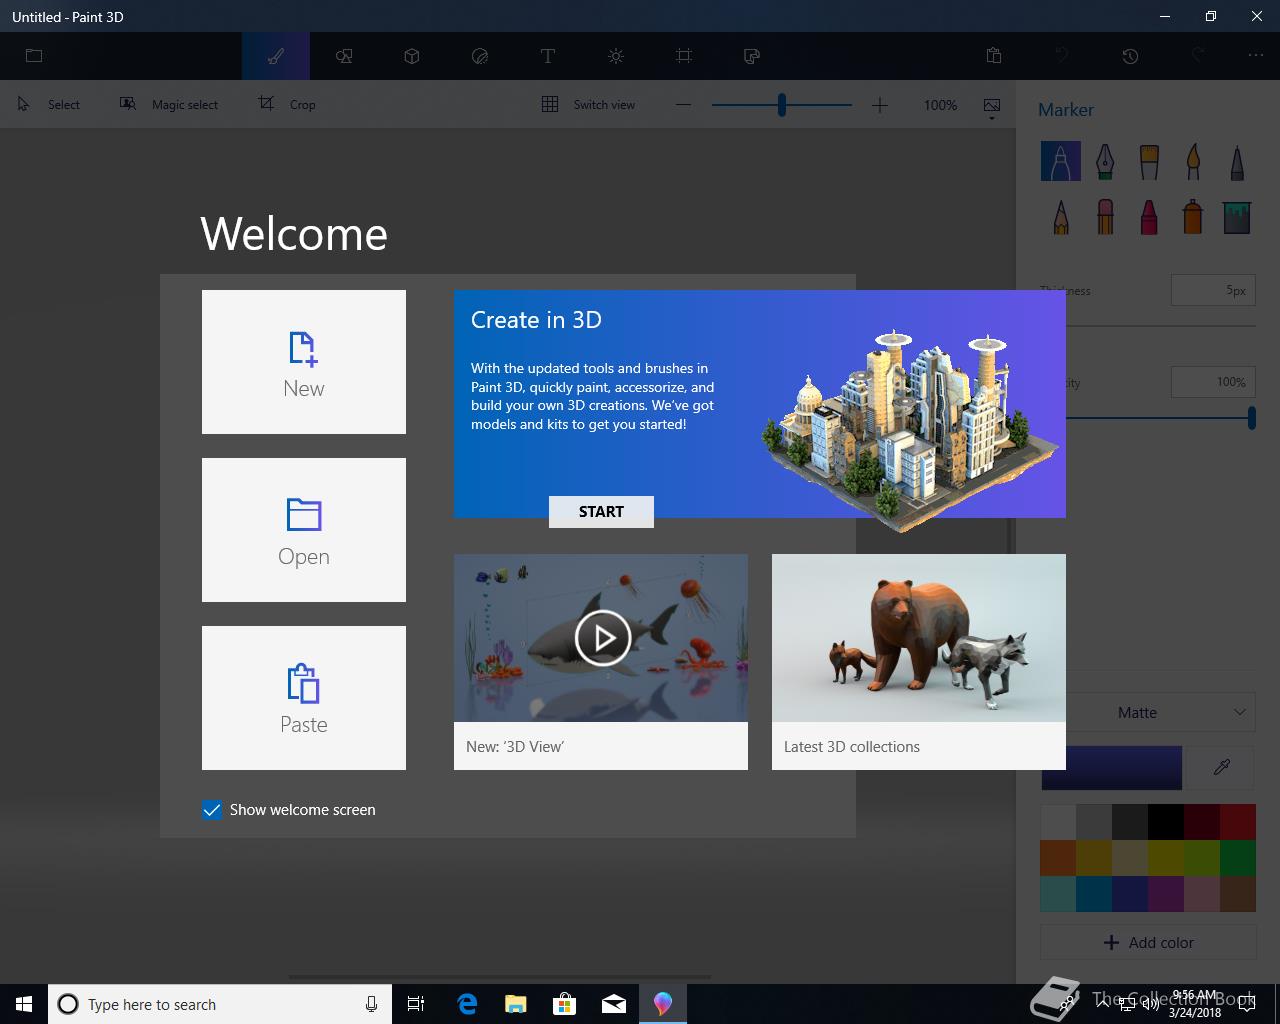Click the Paste clipboard icon in toolbar
The height and width of the screenshot is (1024, 1280).
coord(994,56)
